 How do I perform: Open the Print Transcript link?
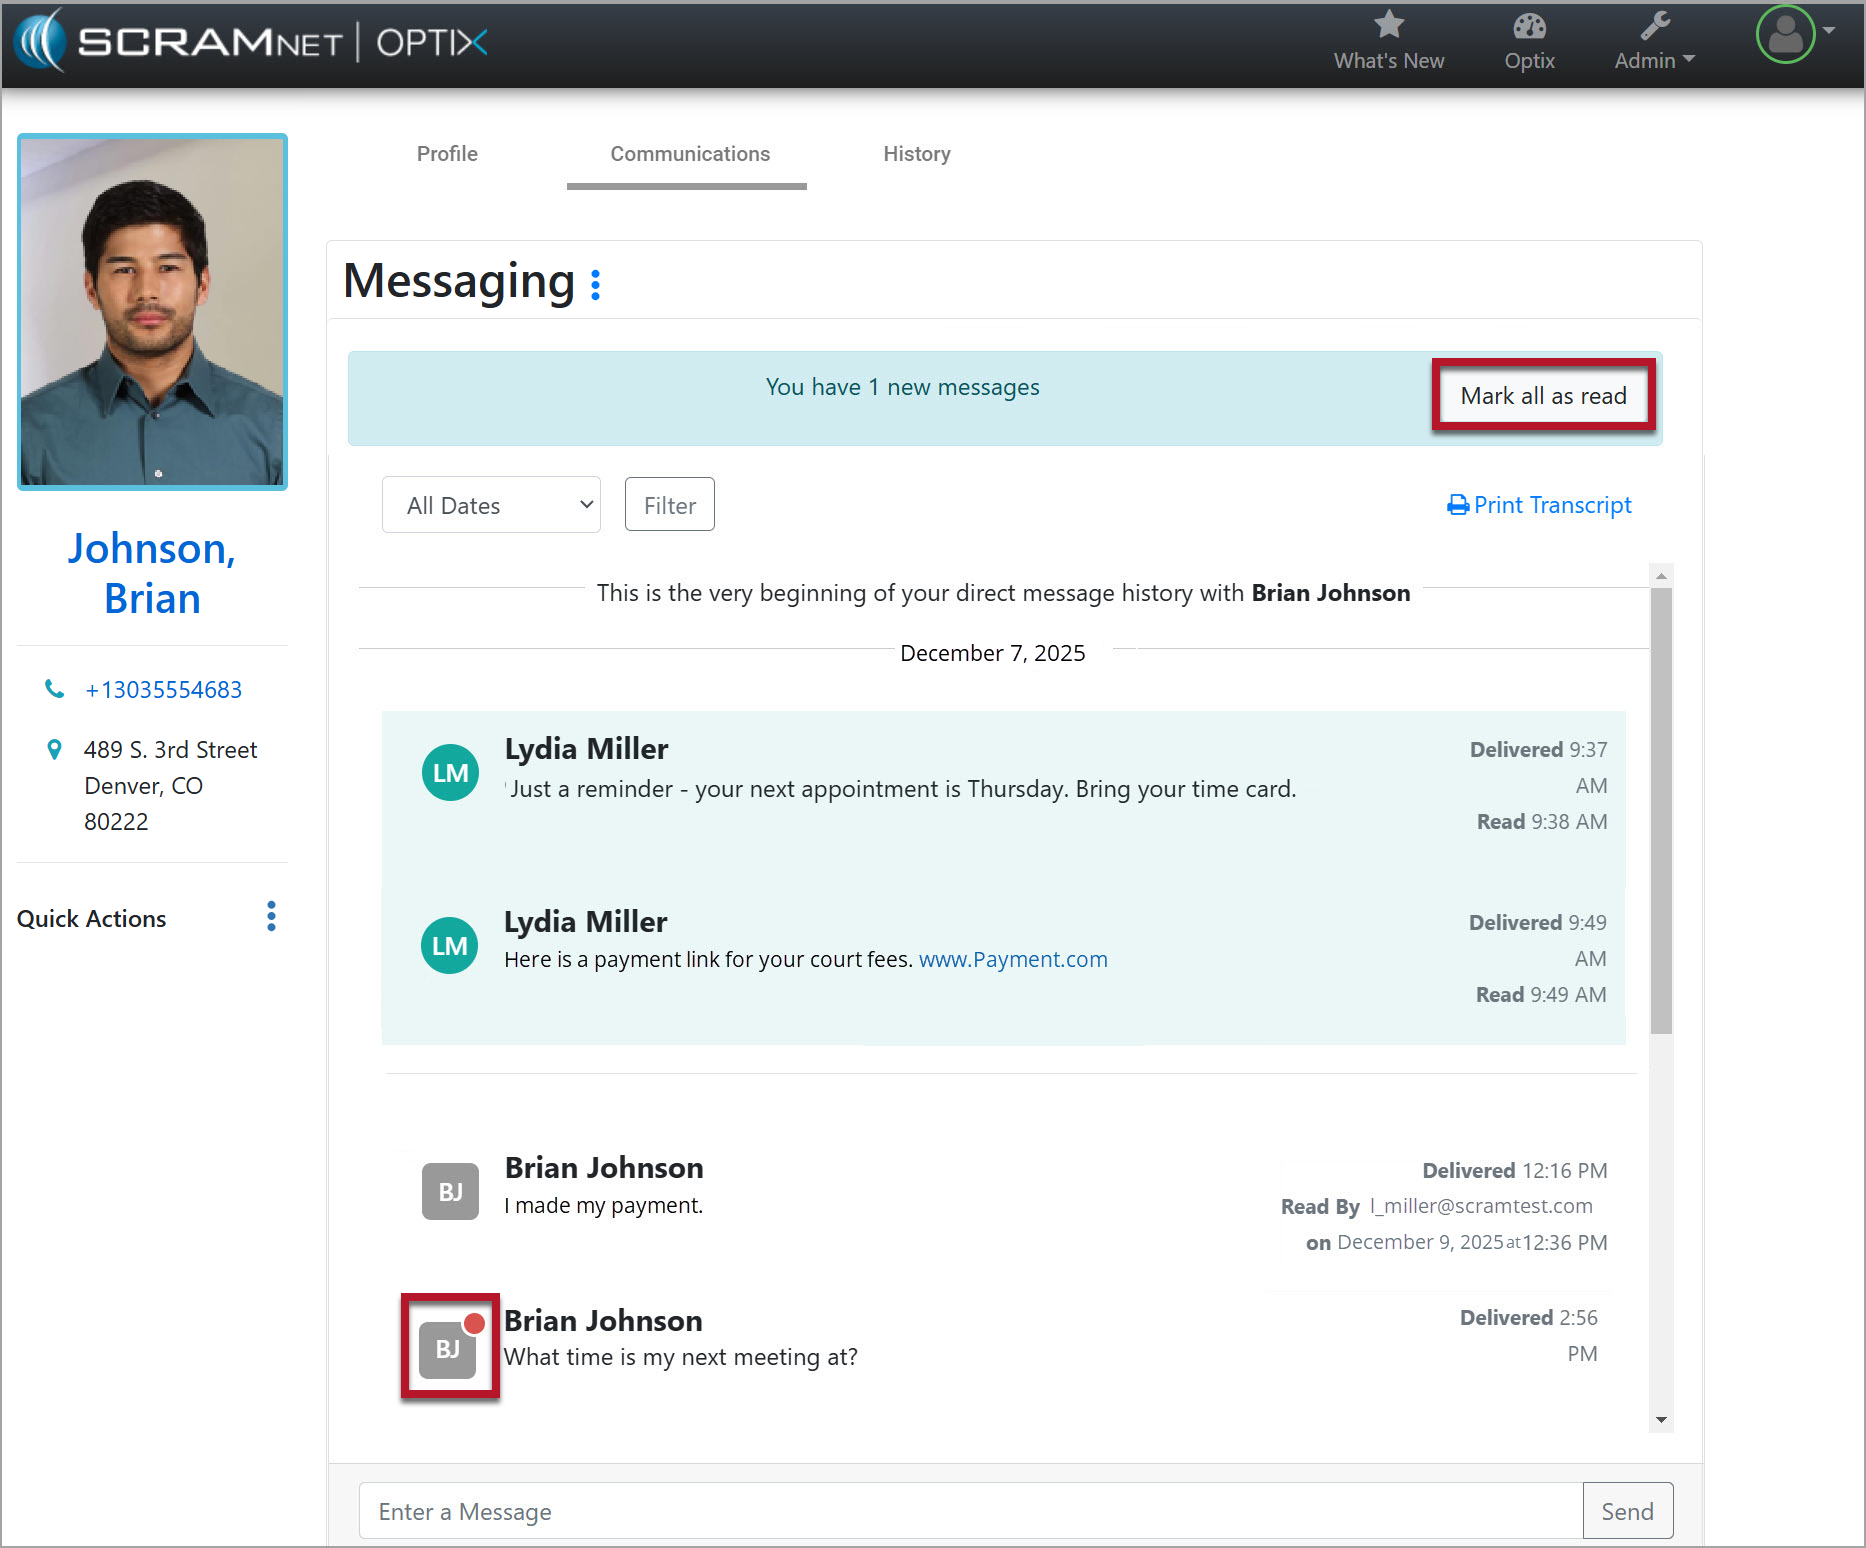click(x=1540, y=505)
